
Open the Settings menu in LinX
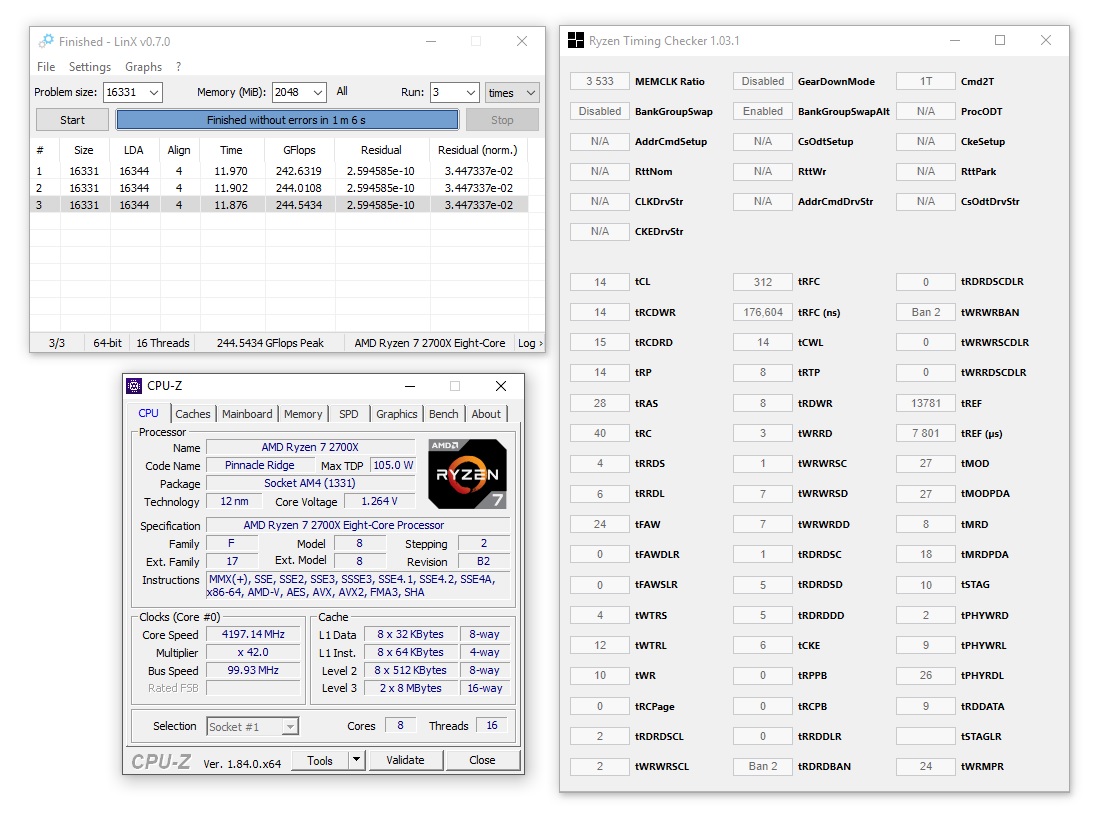[89, 67]
